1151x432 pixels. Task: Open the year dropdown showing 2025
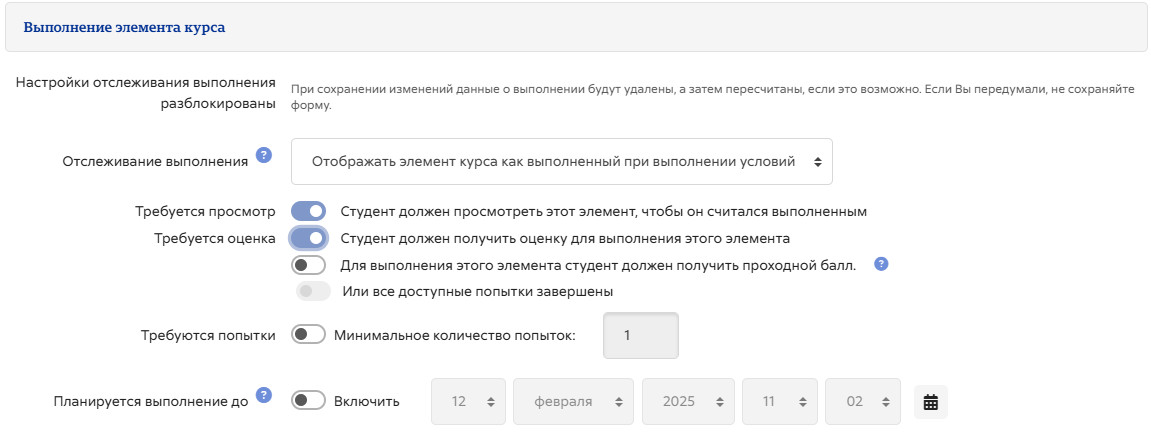688,401
